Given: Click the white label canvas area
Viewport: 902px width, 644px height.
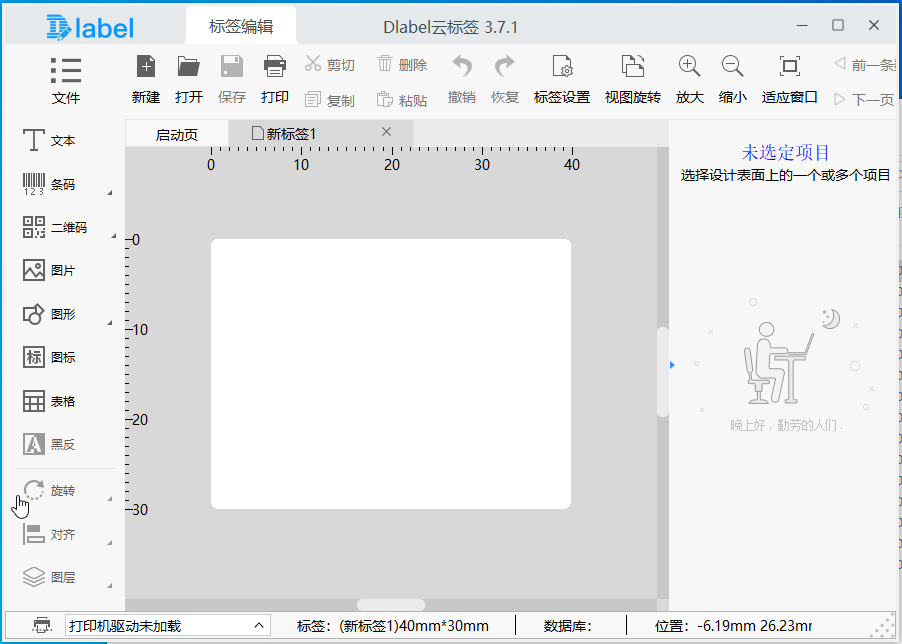Looking at the screenshot, I should (391, 374).
